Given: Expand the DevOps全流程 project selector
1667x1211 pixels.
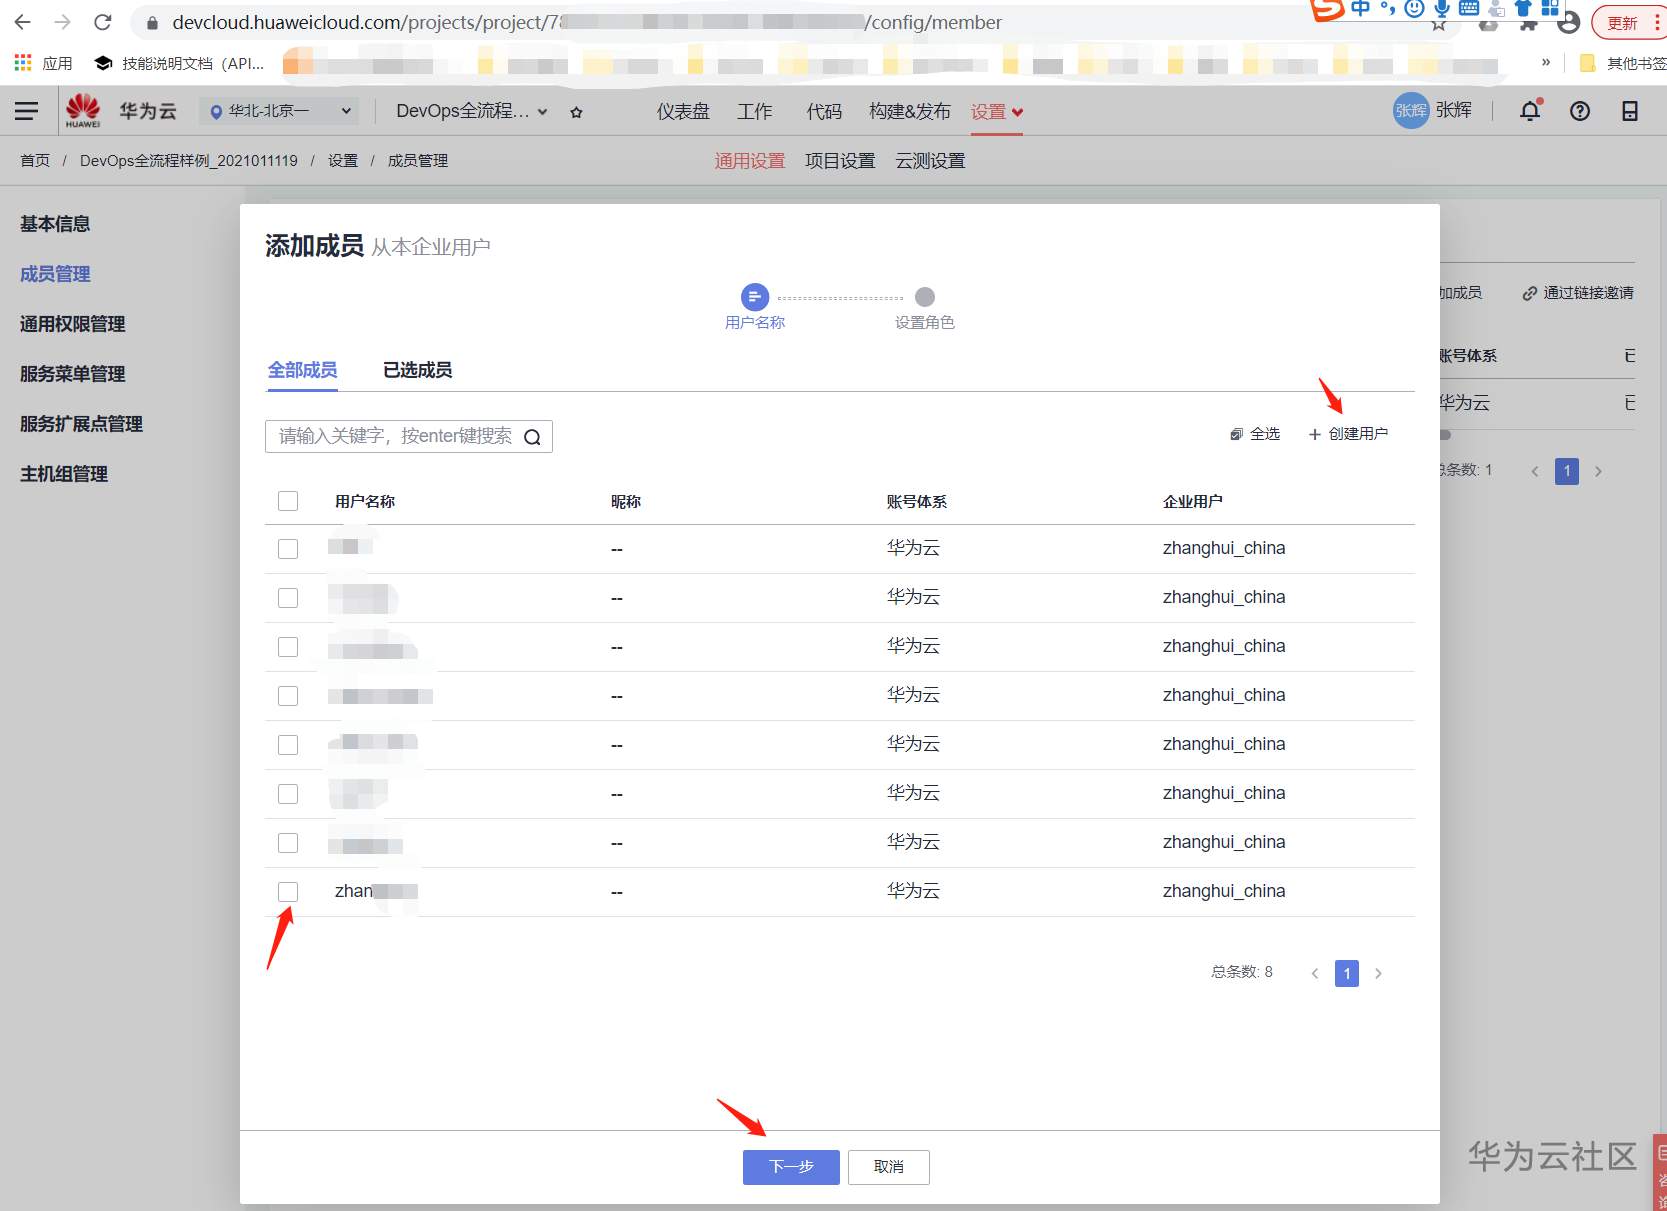Looking at the screenshot, I should point(472,111).
